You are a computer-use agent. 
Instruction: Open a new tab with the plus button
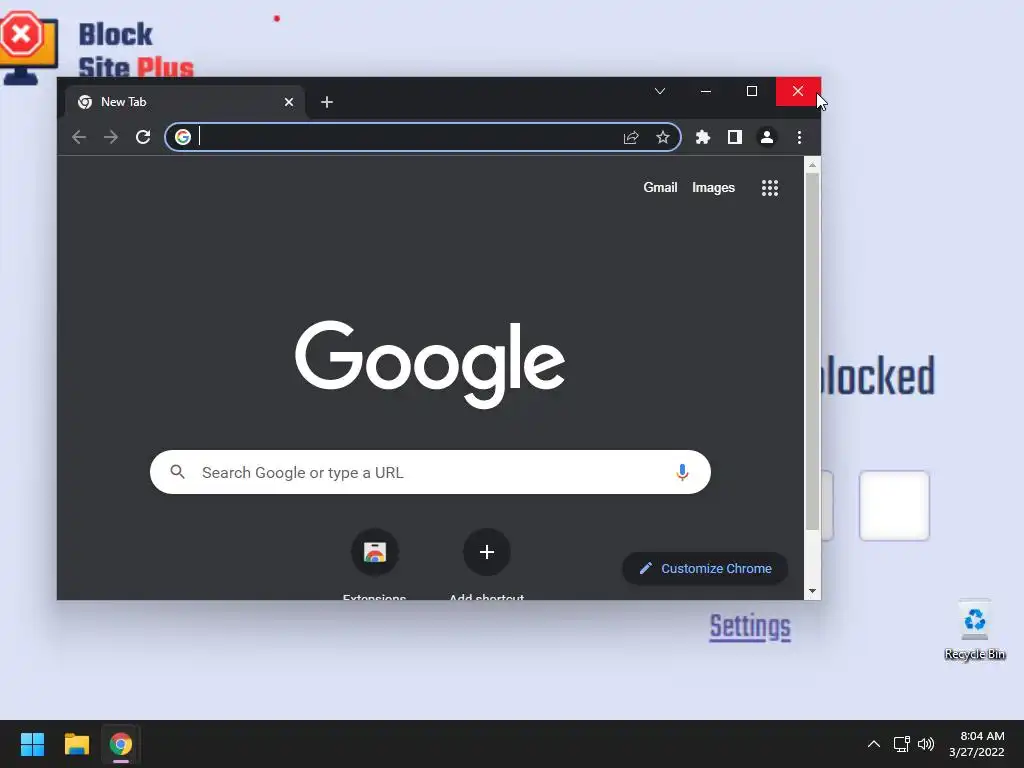click(x=327, y=102)
